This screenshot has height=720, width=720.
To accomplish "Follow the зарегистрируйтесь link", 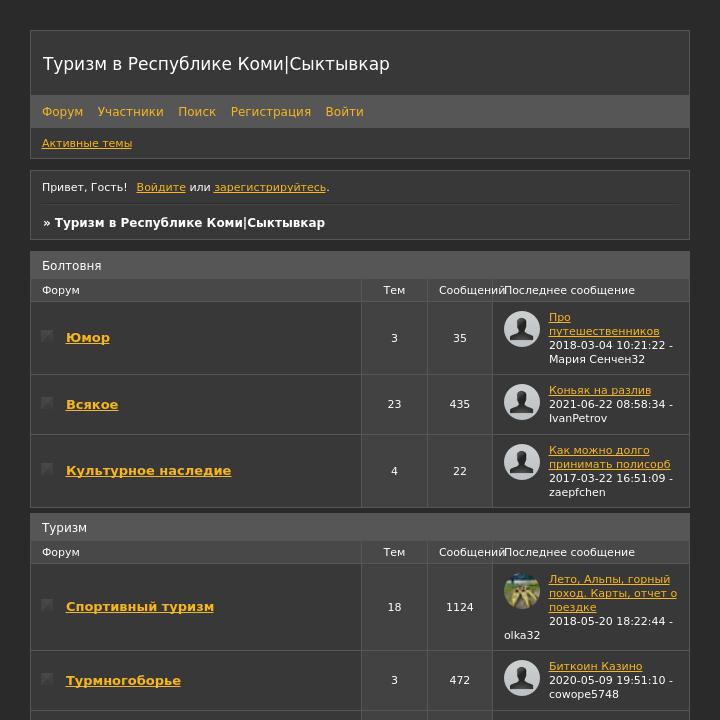I will pos(270,187).
